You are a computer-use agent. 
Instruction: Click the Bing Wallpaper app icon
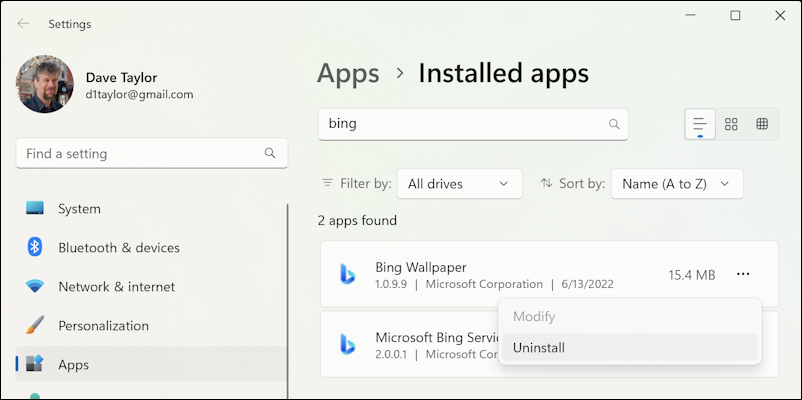[x=348, y=274]
